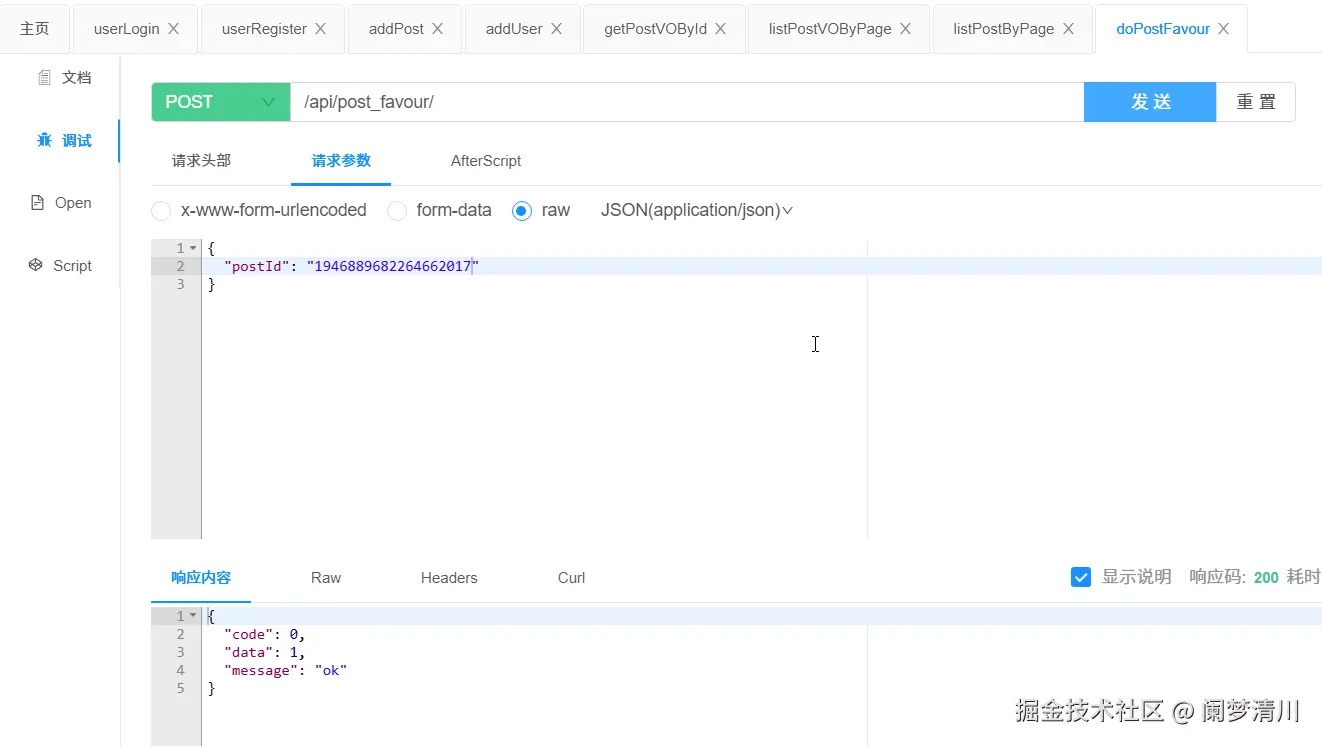The height and width of the screenshot is (746, 1322).
Task: Click the document icon beside 文档
Action: pyautogui.click(x=44, y=77)
